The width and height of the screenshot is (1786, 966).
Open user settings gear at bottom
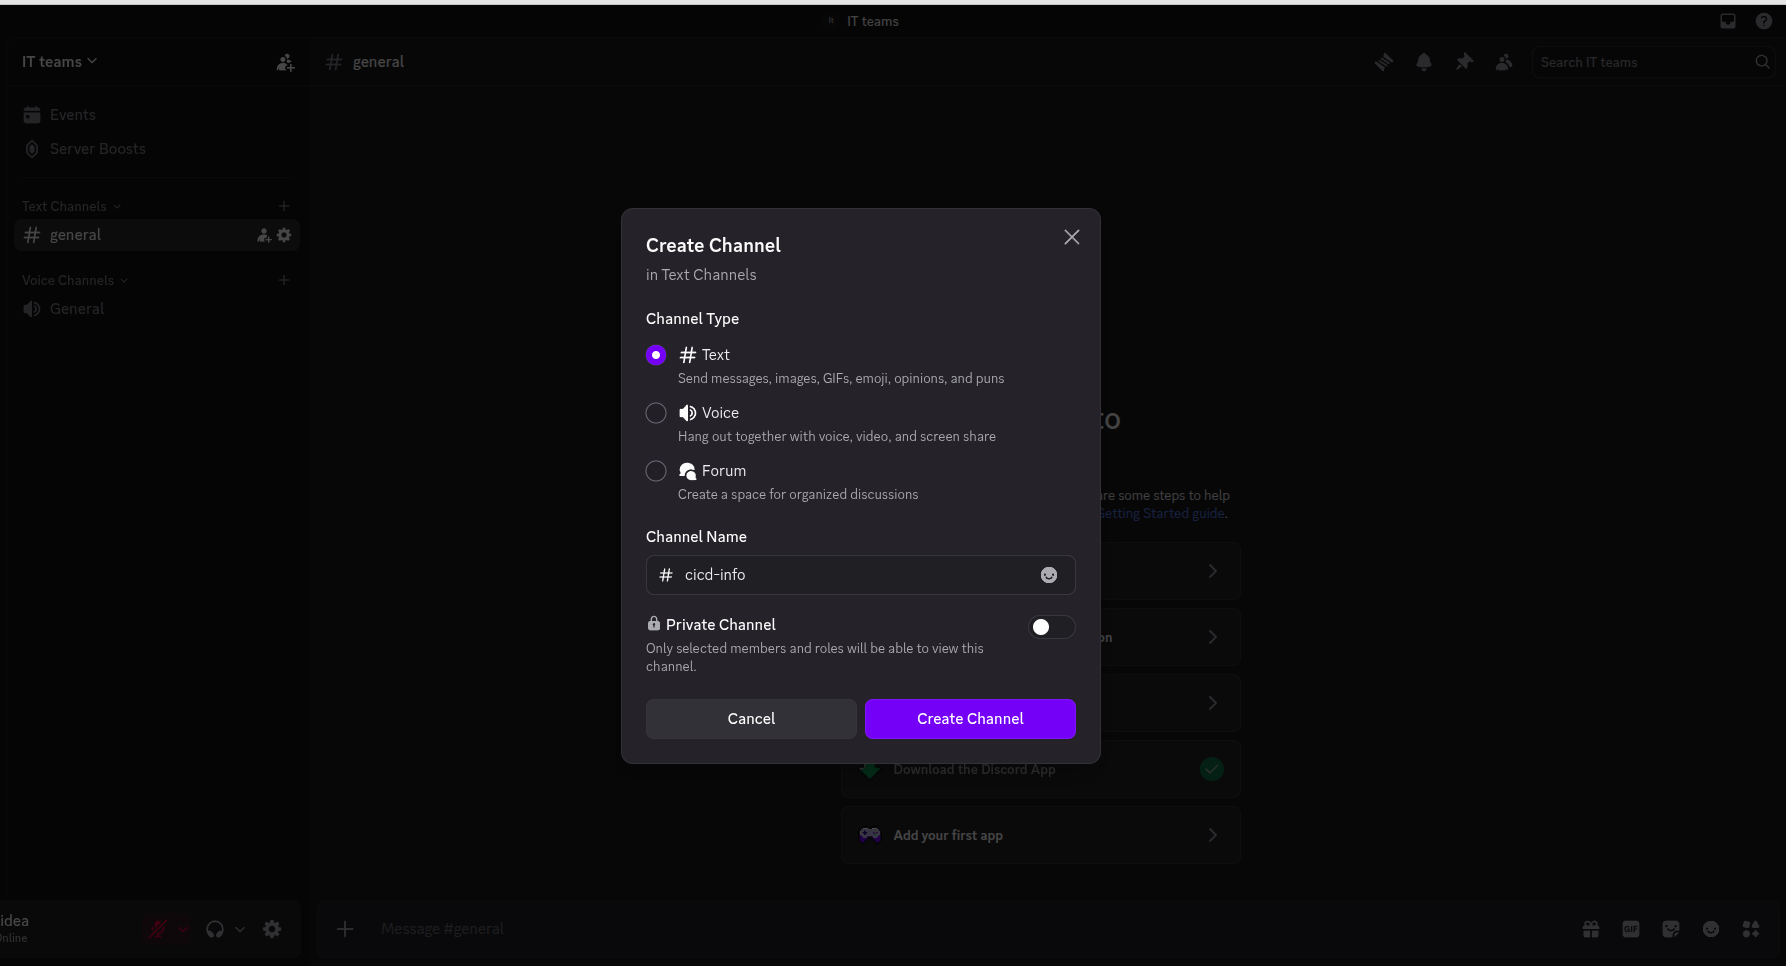tap(272, 929)
